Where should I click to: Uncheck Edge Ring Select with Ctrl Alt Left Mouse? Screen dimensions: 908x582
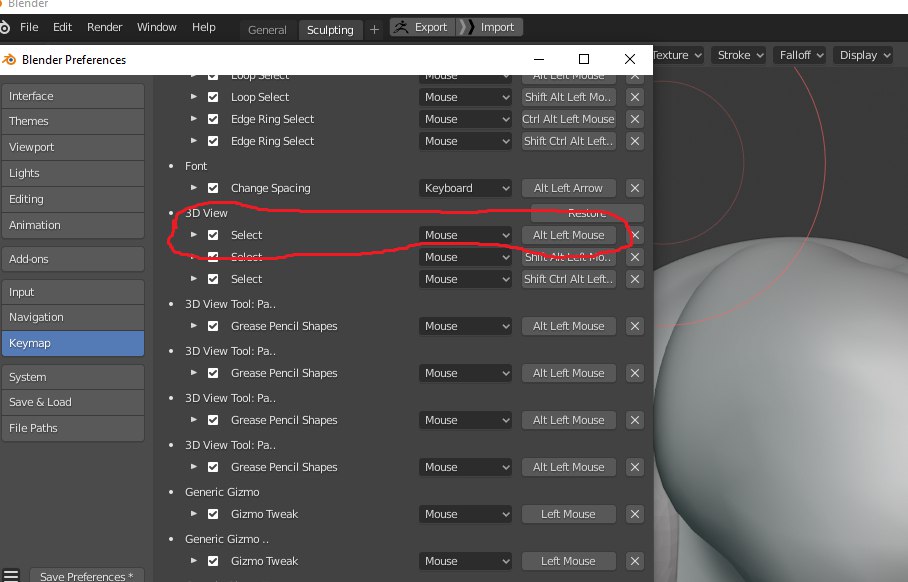(213, 119)
